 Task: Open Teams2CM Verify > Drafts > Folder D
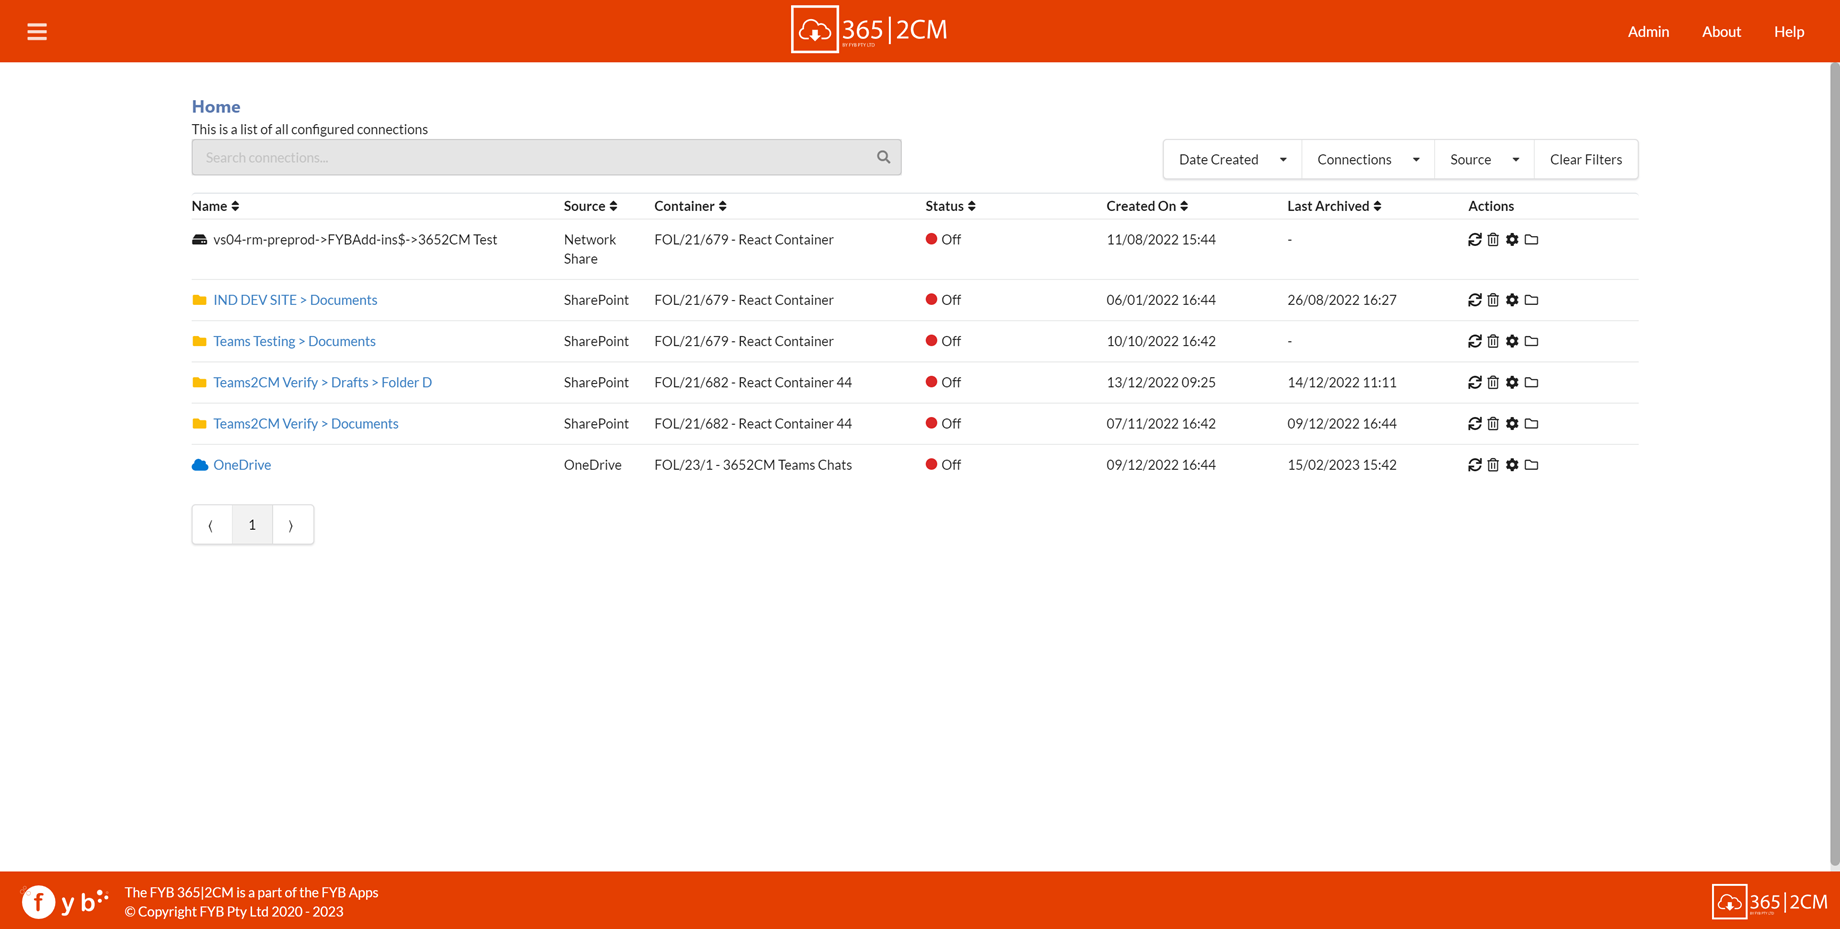tap(322, 382)
